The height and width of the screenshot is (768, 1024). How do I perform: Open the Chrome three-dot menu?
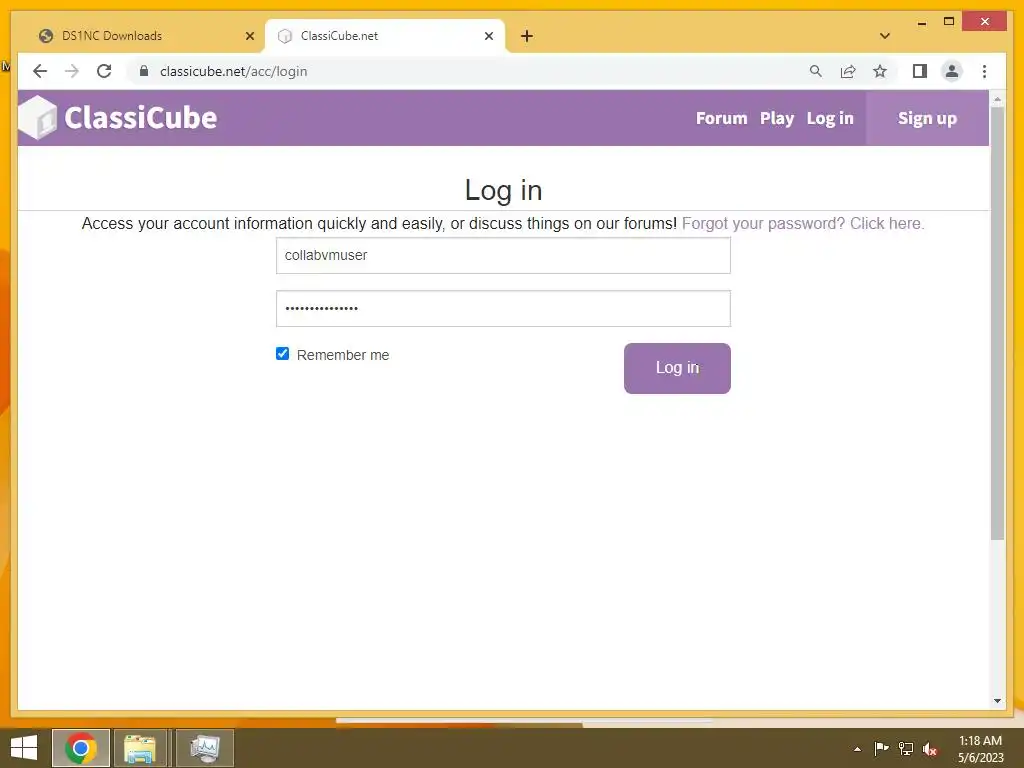pos(984,71)
